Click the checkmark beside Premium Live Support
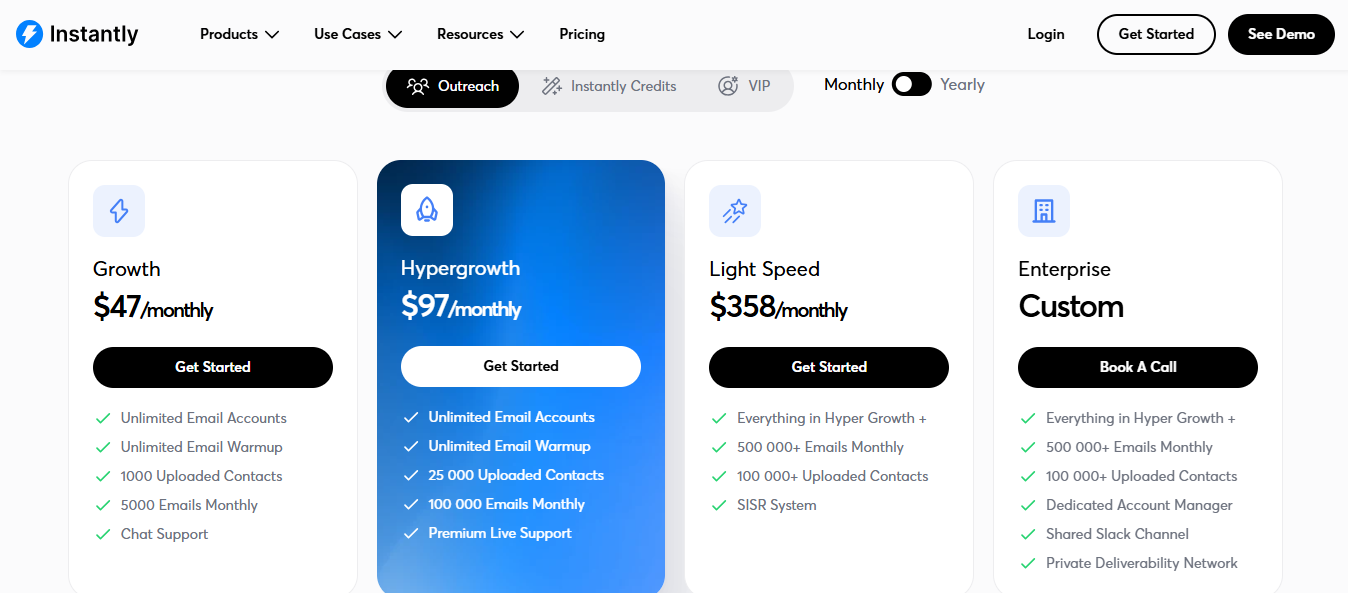The height and width of the screenshot is (593, 1348). (x=411, y=533)
